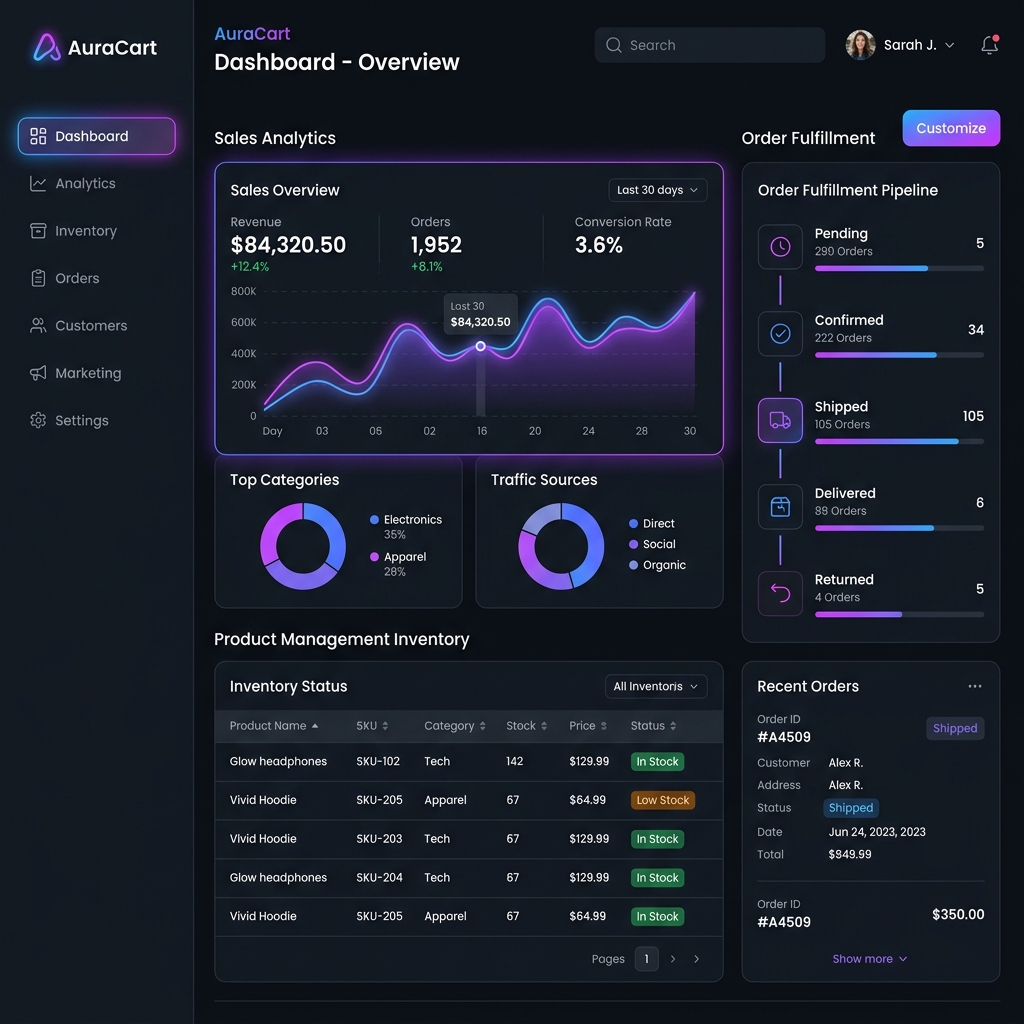Select the Dashboard menu item
1024x1024 pixels.
click(x=97, y=136)
